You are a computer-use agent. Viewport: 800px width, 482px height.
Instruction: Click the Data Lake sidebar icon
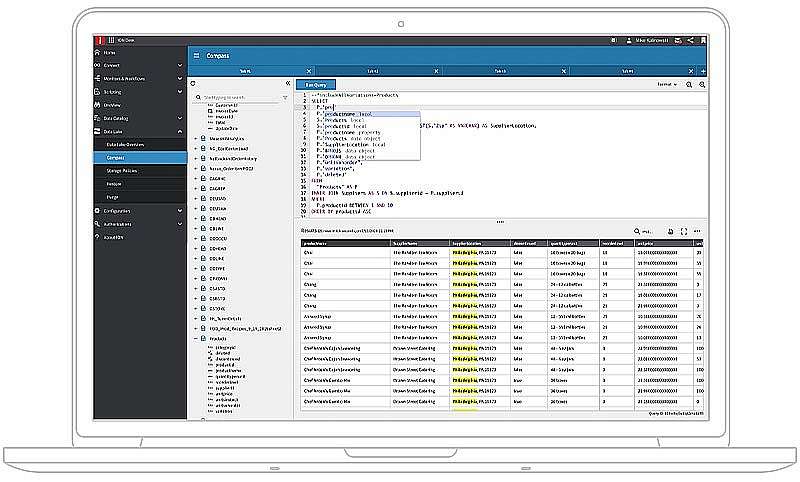pyautogui.click(x=97, y=132)
